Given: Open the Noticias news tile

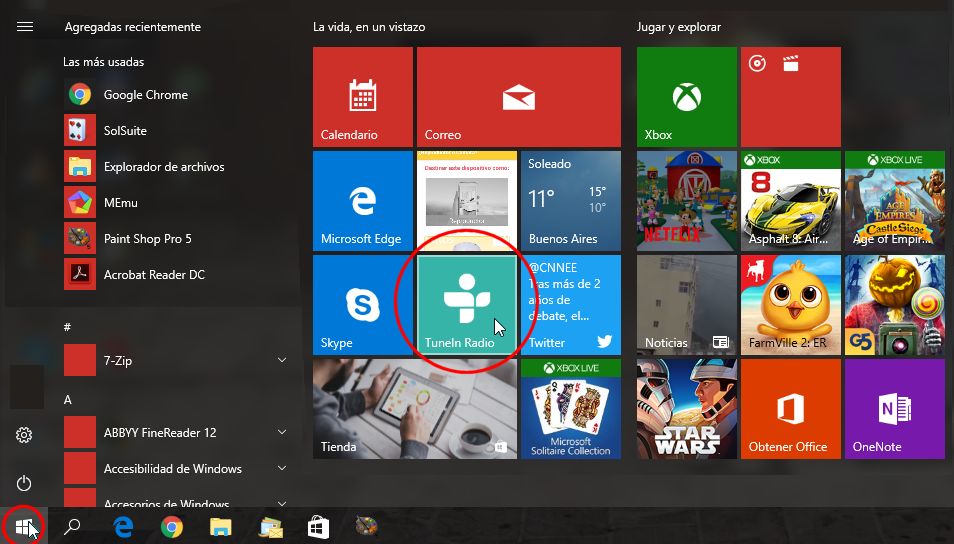Looking at the screenshot, I should pos(687,305).
